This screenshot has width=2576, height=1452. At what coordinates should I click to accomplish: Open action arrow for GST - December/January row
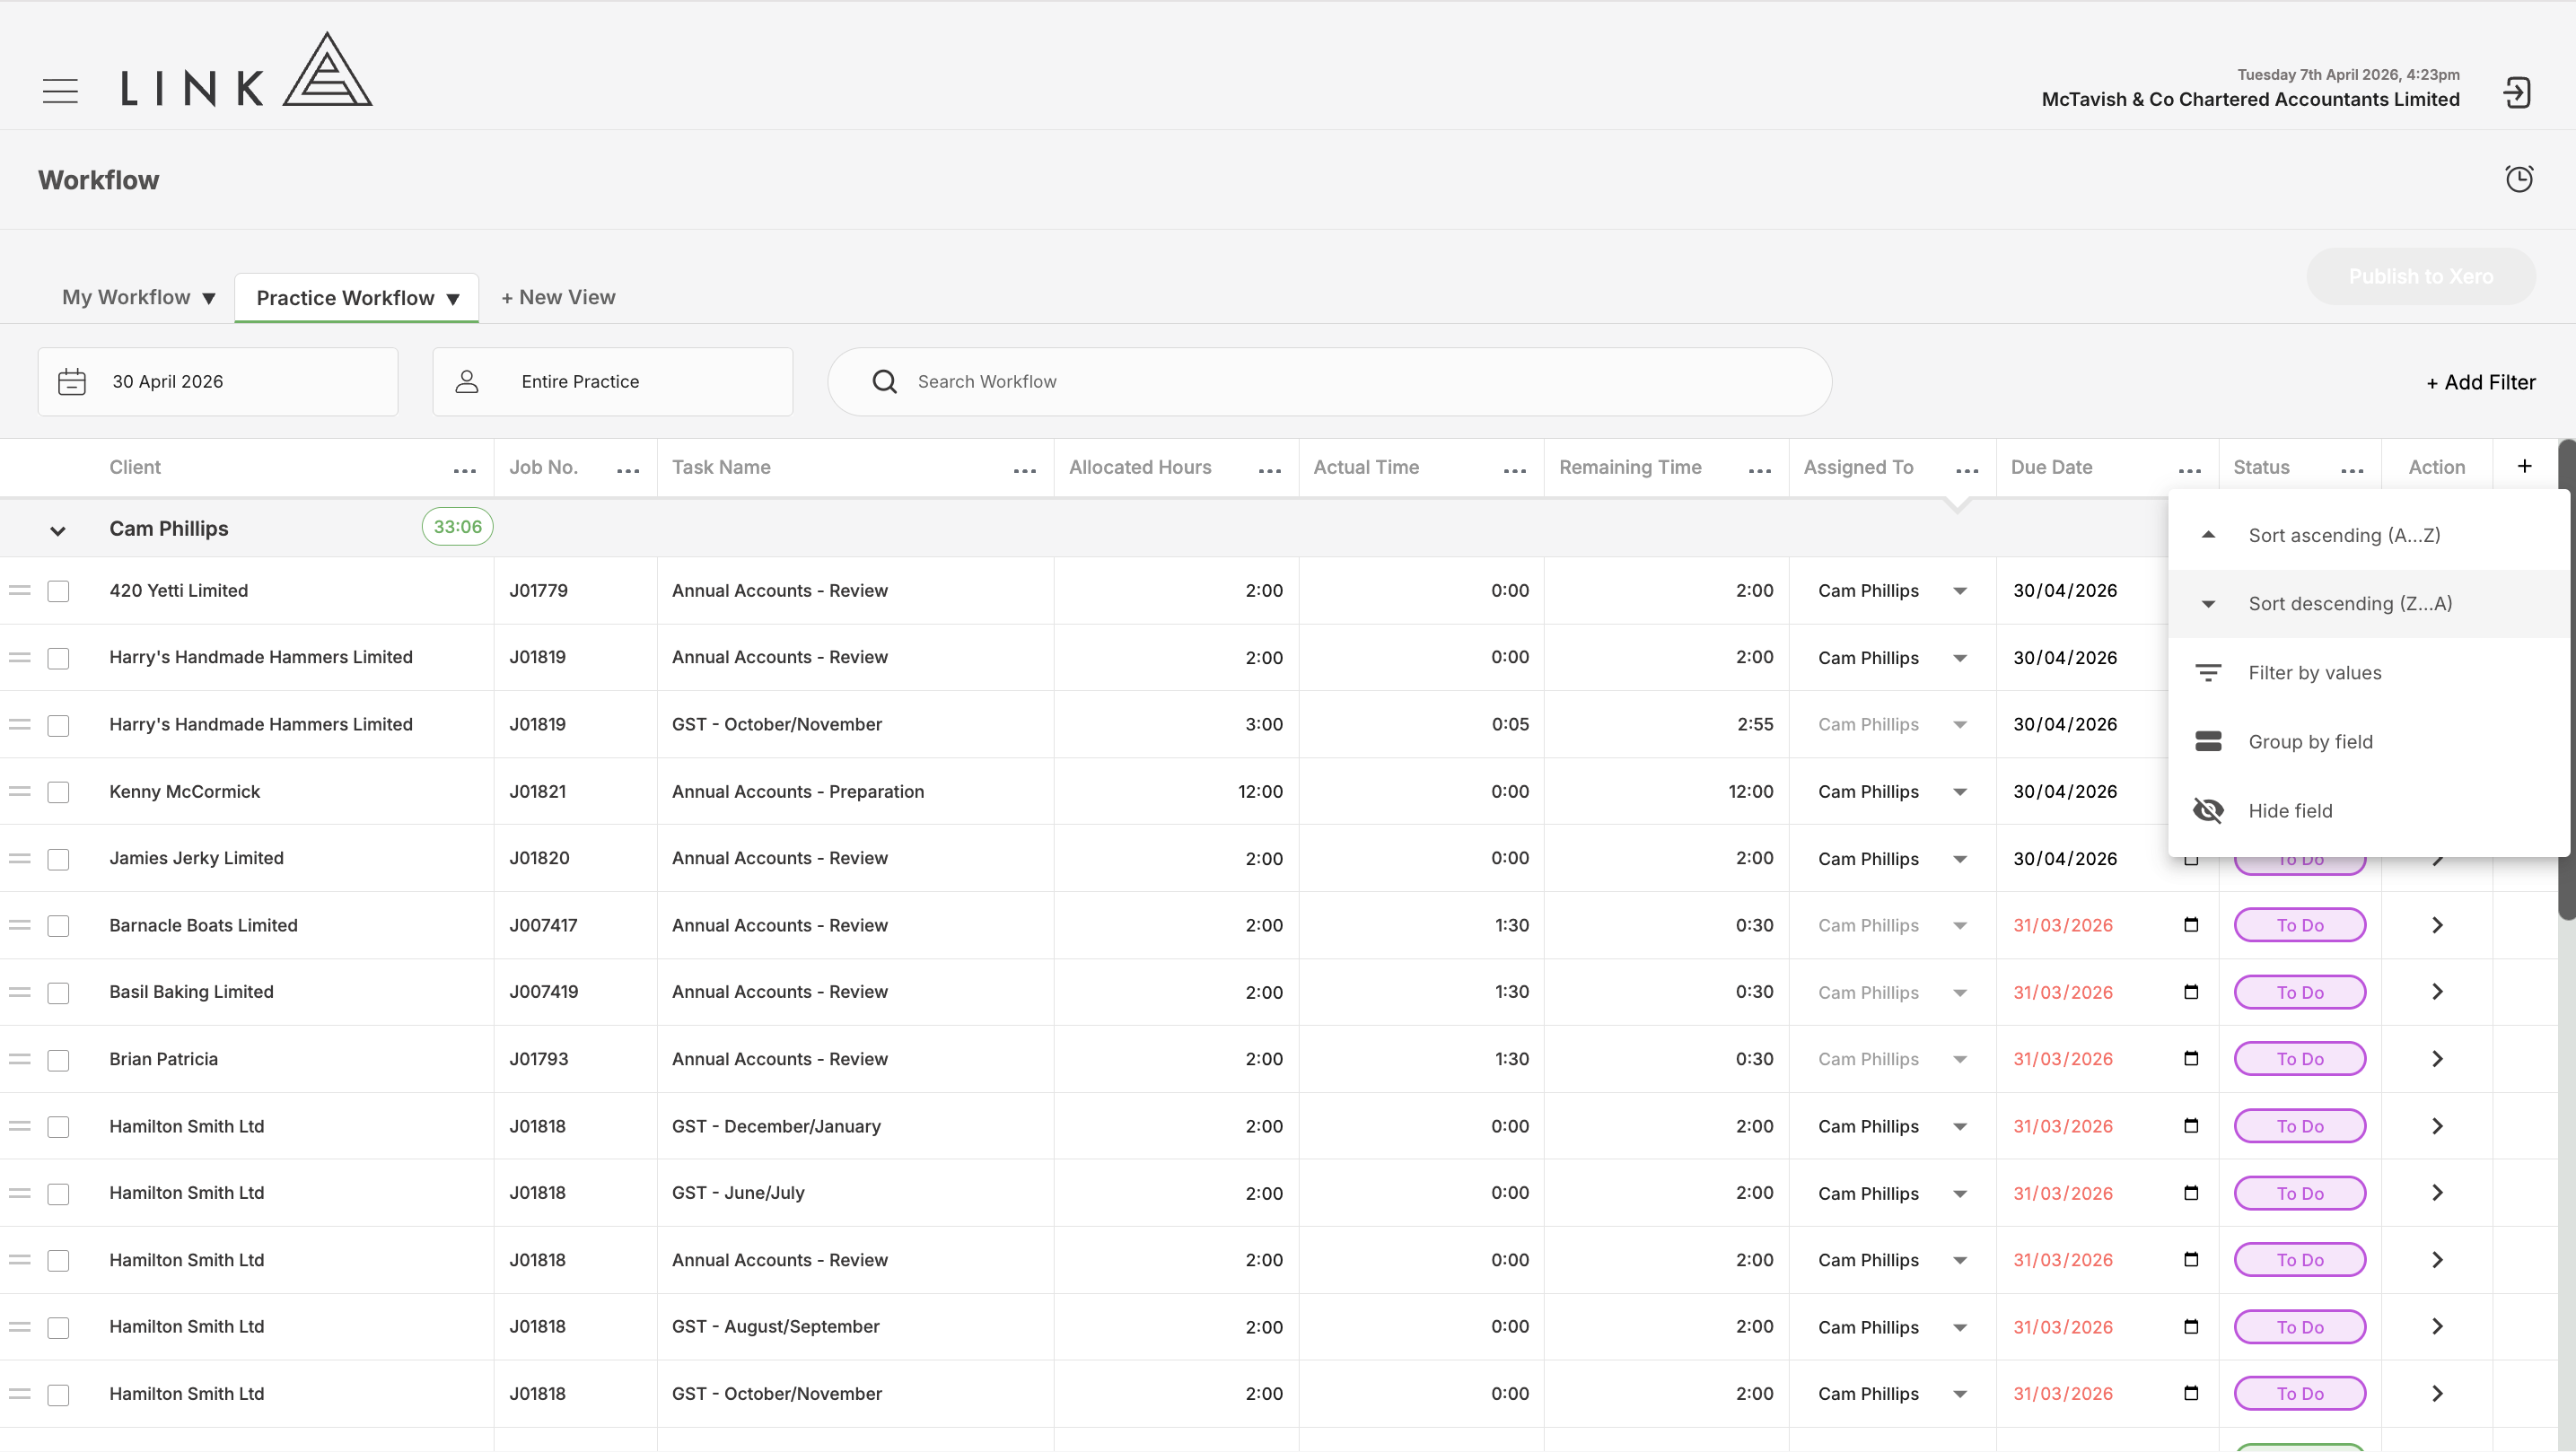coord(2438,1126)
